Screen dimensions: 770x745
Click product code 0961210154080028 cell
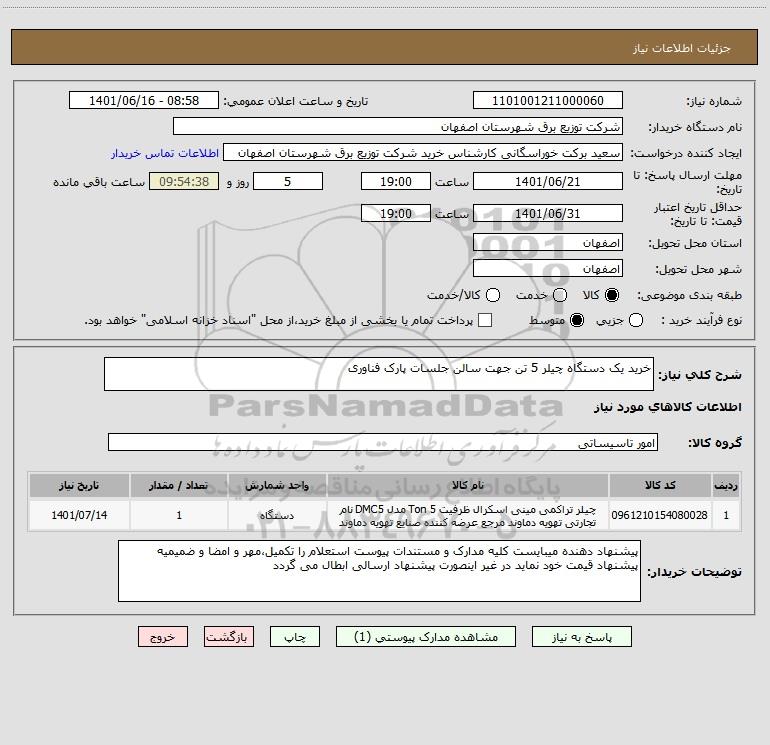[x=660, y=515]
